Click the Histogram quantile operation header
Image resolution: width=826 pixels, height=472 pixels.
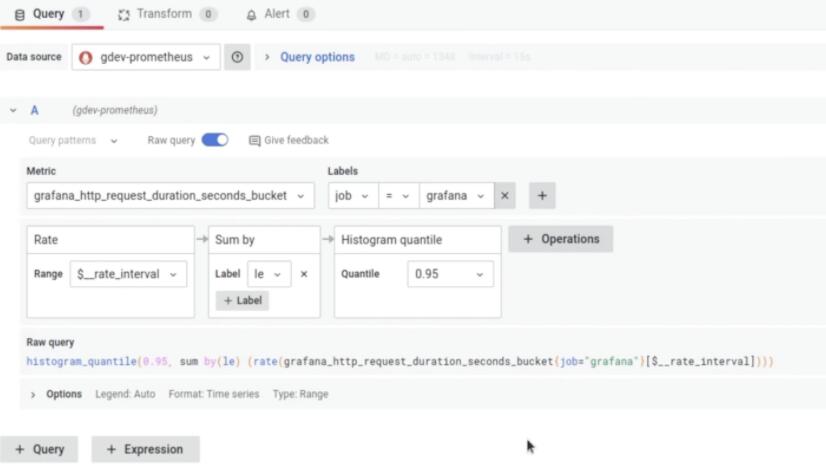417,240
